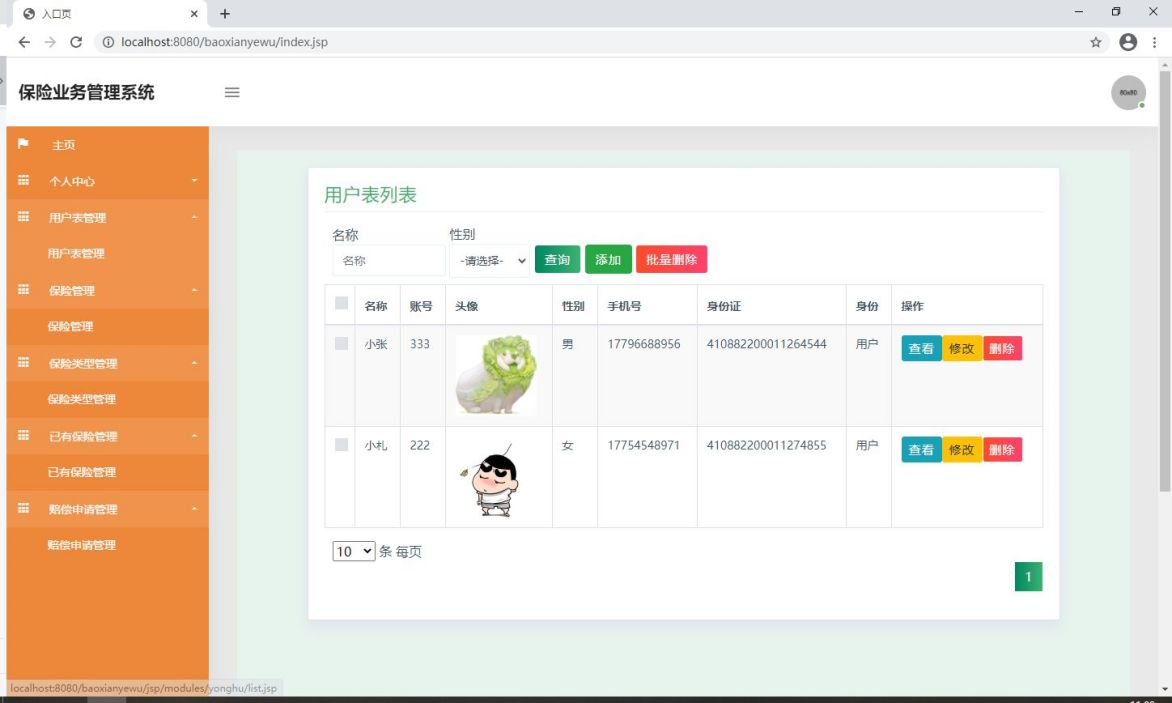Screen dimensions: 1172x703
Task: Click grid icon of 已有保险管理 section
Action: [x=23, y=435]
